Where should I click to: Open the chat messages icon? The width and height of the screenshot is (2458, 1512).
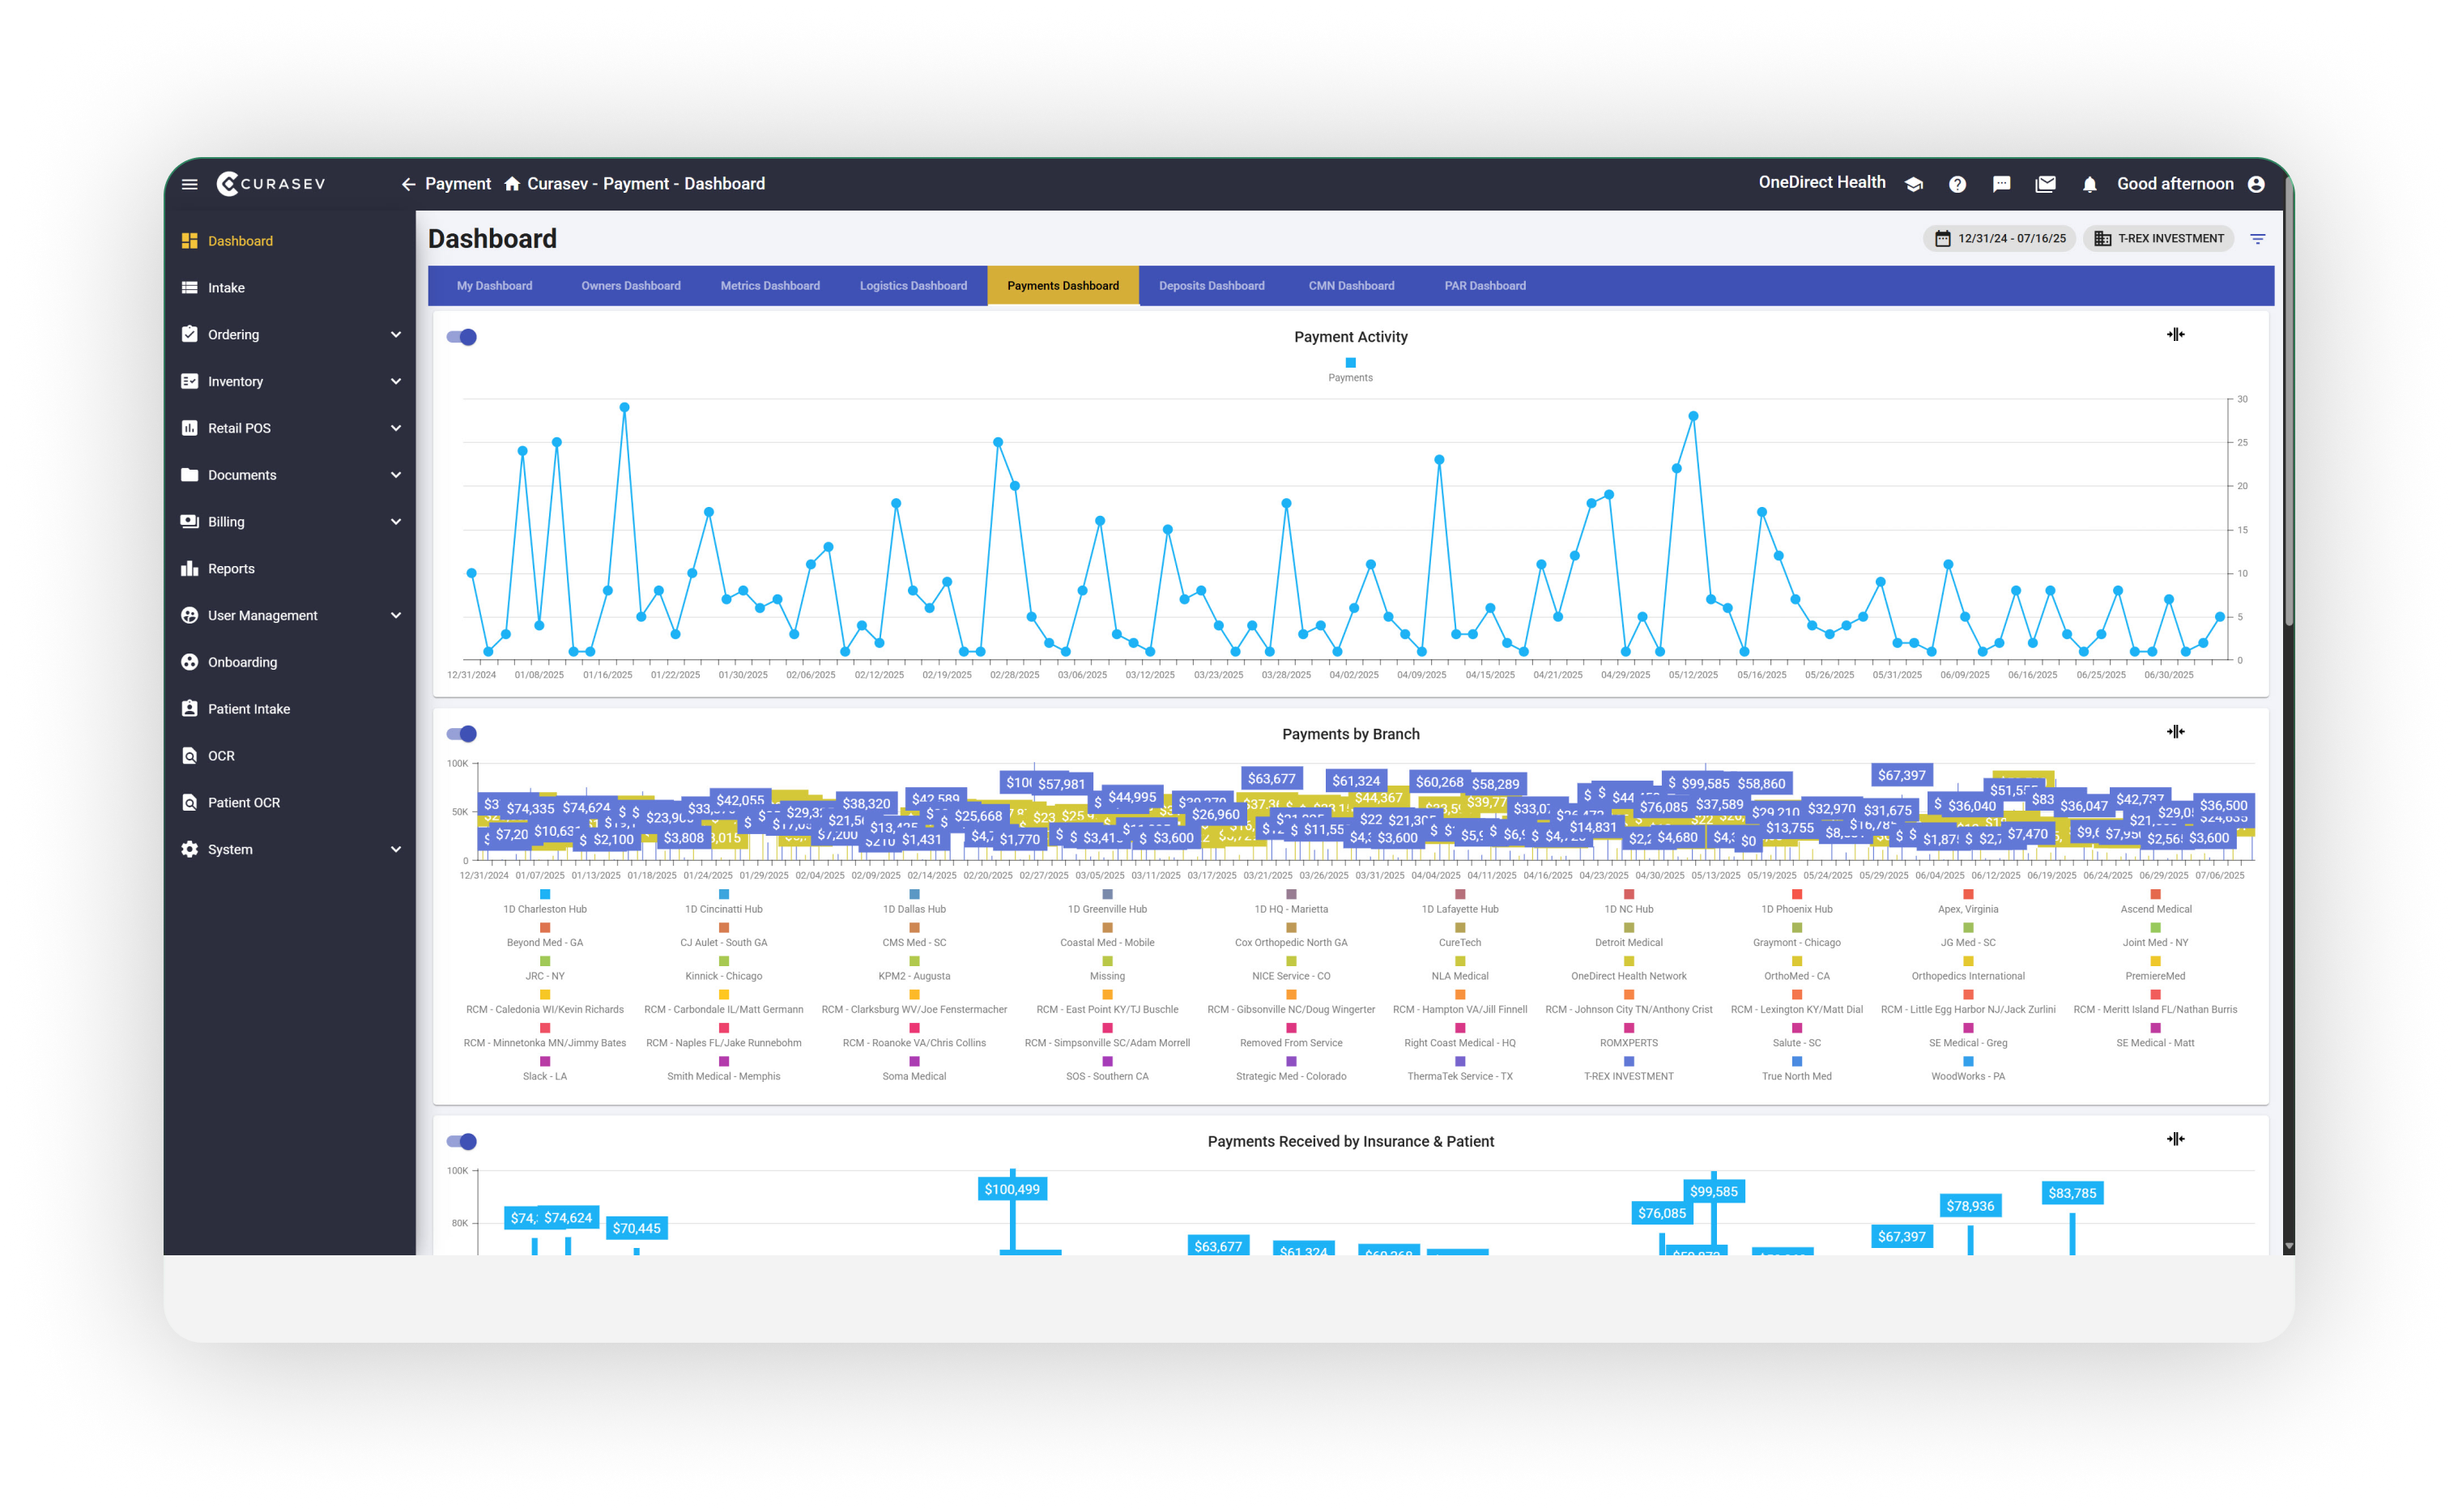pyautogui.click(x=2001, y=184)
